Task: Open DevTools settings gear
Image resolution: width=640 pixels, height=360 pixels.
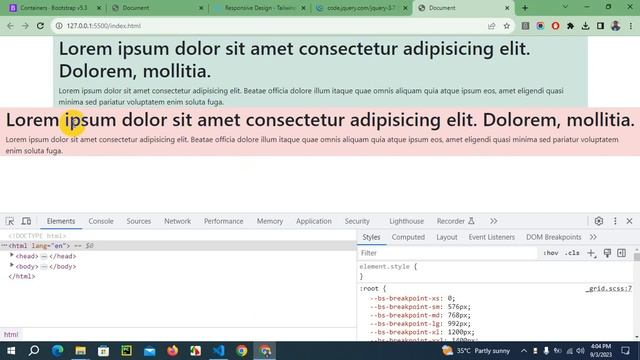Action: (599, 221)
